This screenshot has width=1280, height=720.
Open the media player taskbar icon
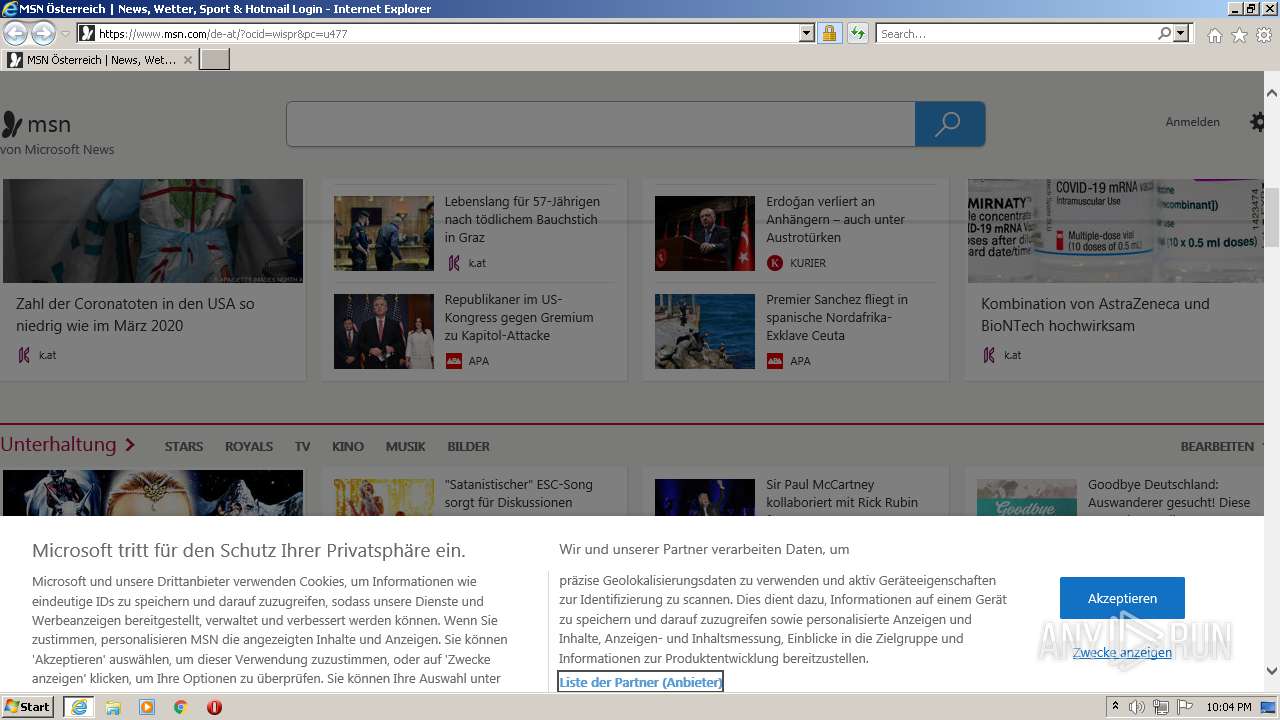(x=147, y=707)
